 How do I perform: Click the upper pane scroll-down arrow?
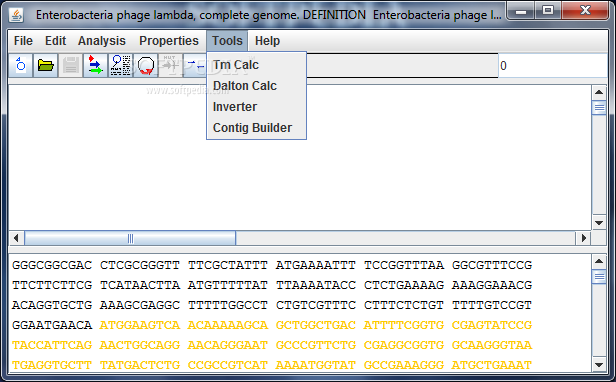(599, 223)
